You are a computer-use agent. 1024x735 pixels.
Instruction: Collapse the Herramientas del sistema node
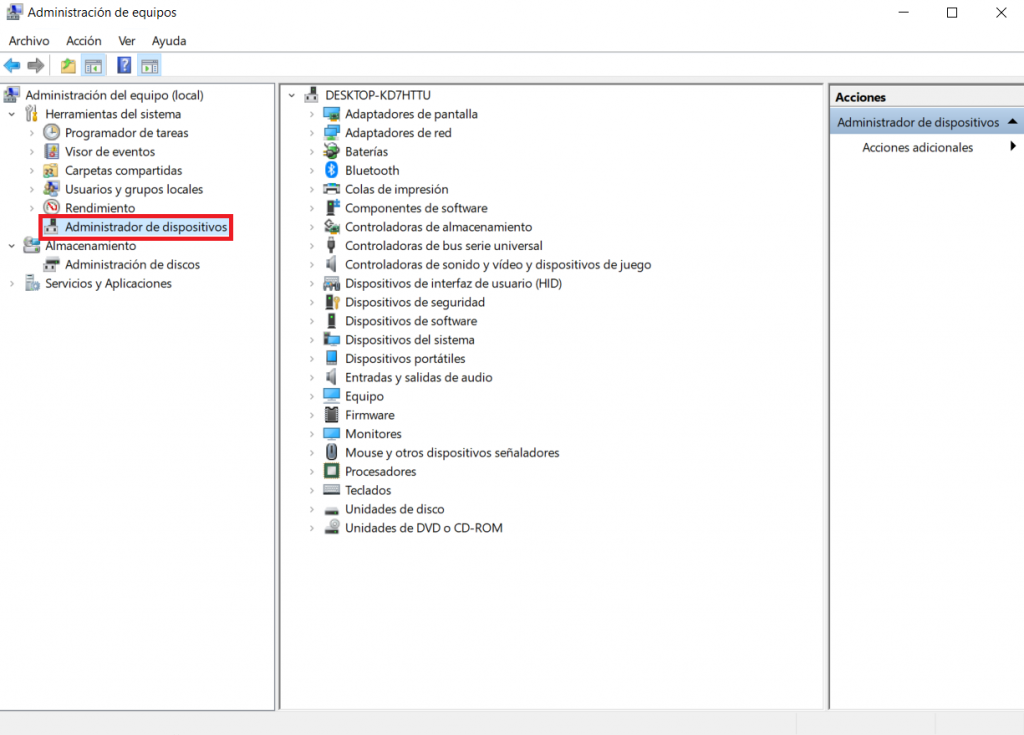point(12,114)
